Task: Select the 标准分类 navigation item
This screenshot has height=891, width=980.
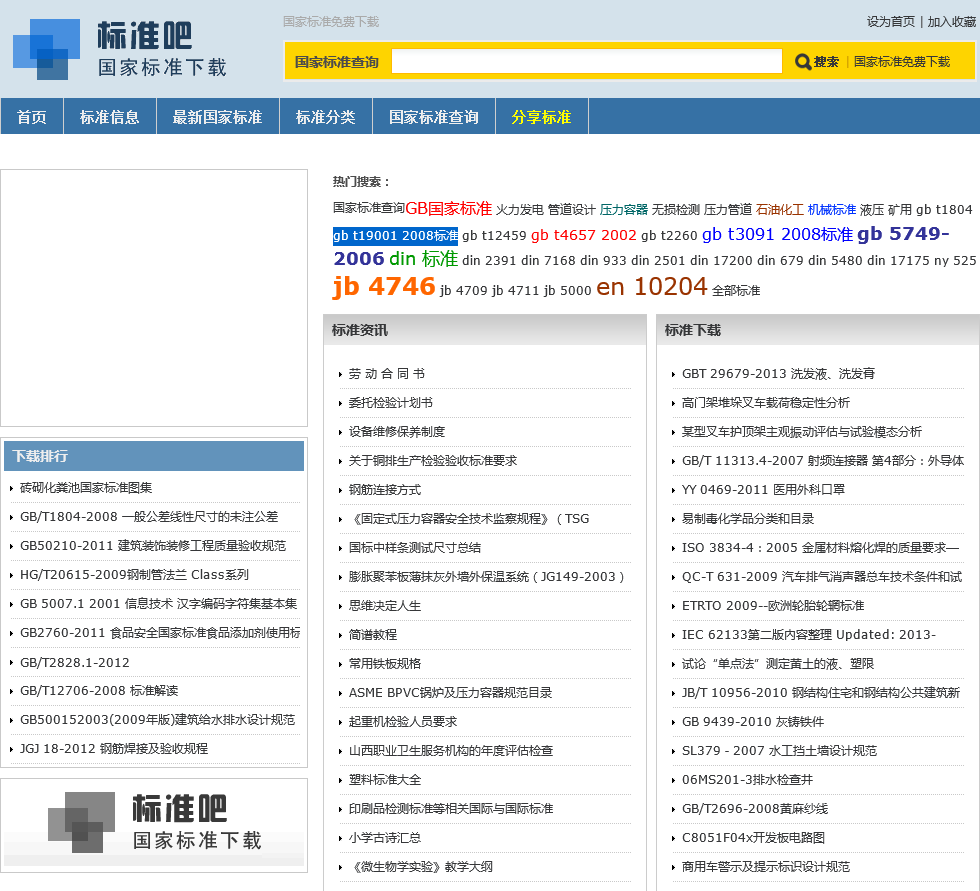Action: click(325, 117)
